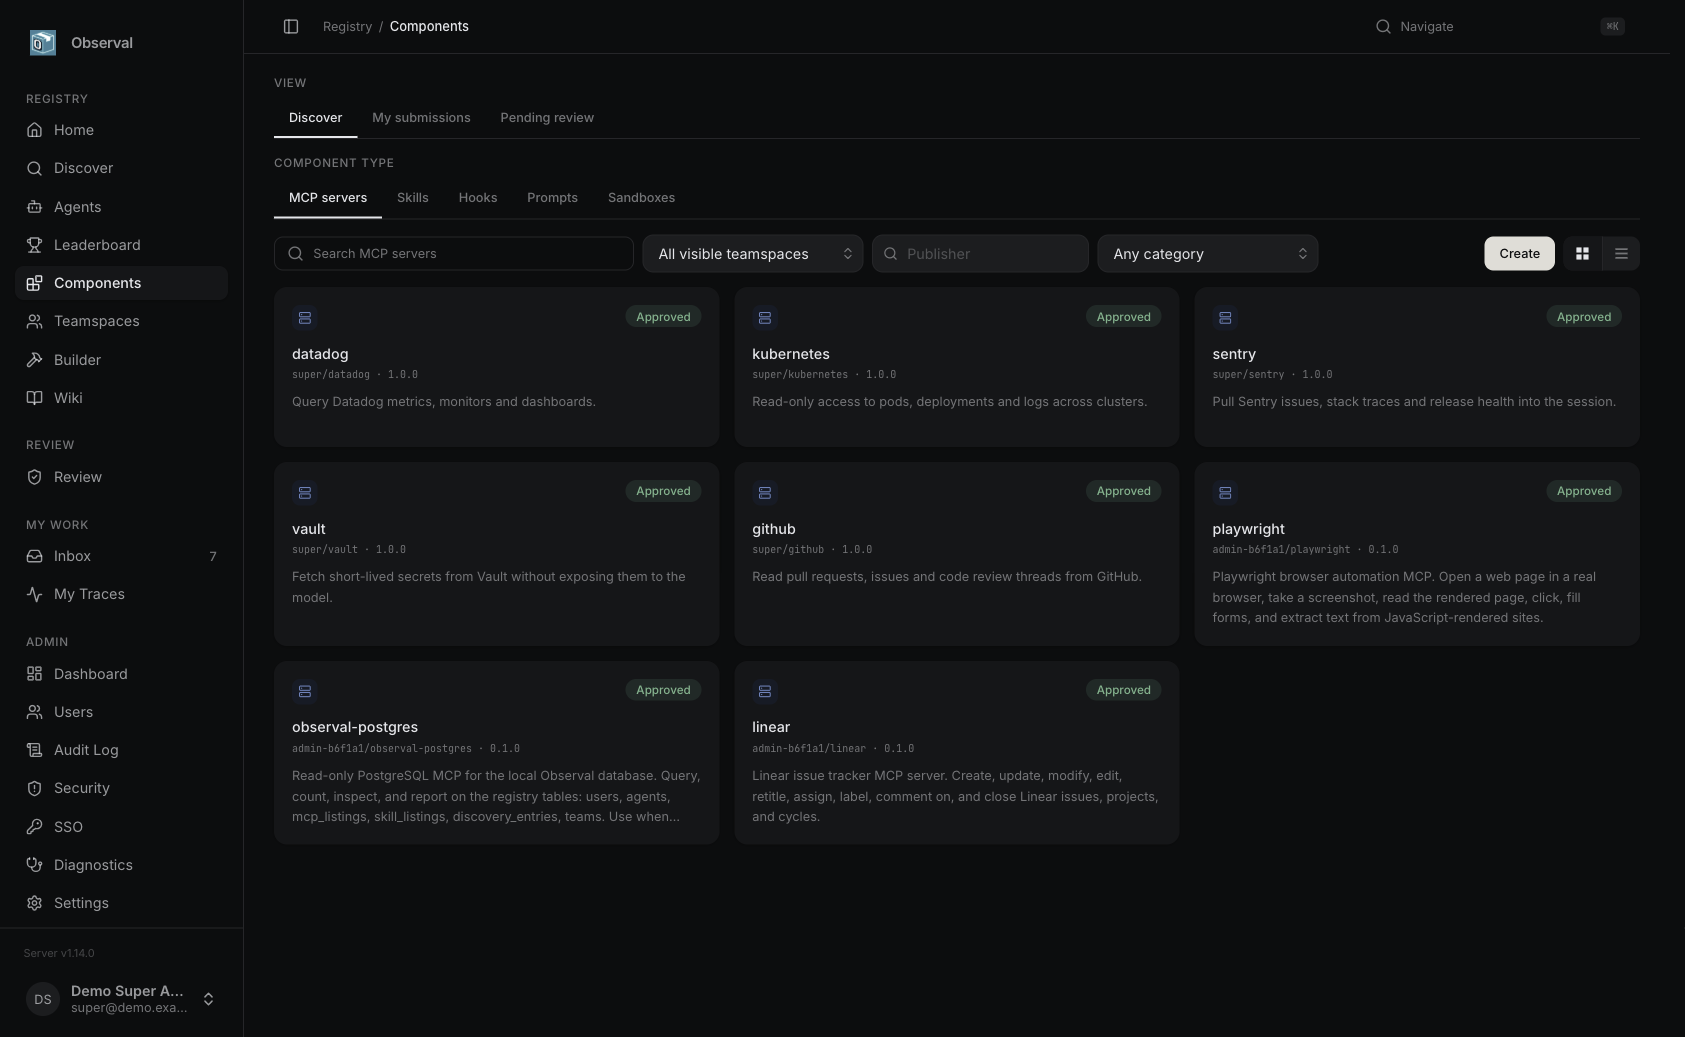1685x1037 pixels.
Task: Open Users admin page
Action: click(121, 712)
